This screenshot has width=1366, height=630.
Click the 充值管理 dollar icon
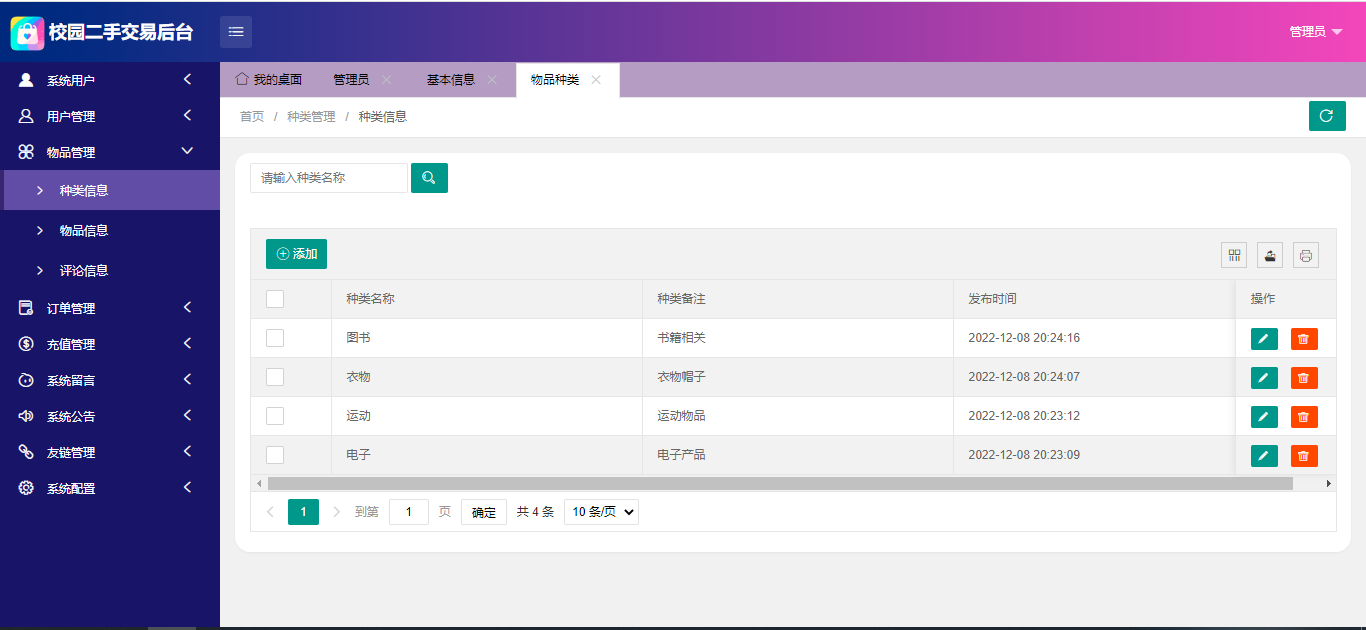pos(26,344)
